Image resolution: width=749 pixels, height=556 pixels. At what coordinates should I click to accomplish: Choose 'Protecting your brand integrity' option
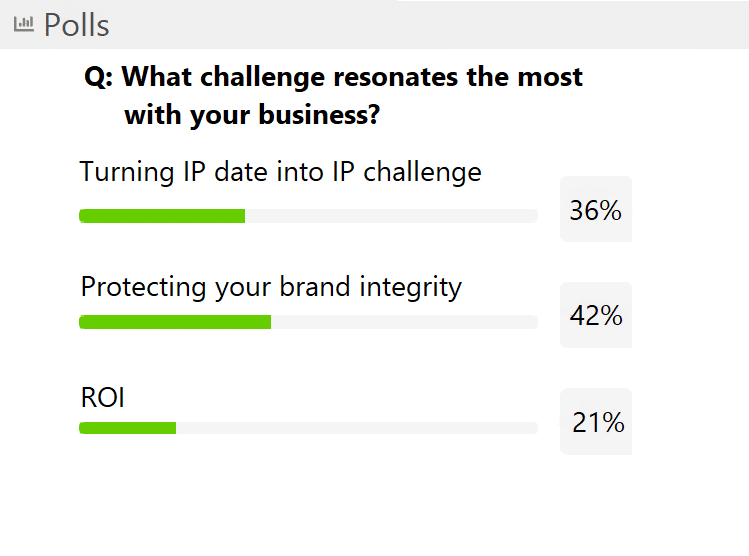pos(271,287)
